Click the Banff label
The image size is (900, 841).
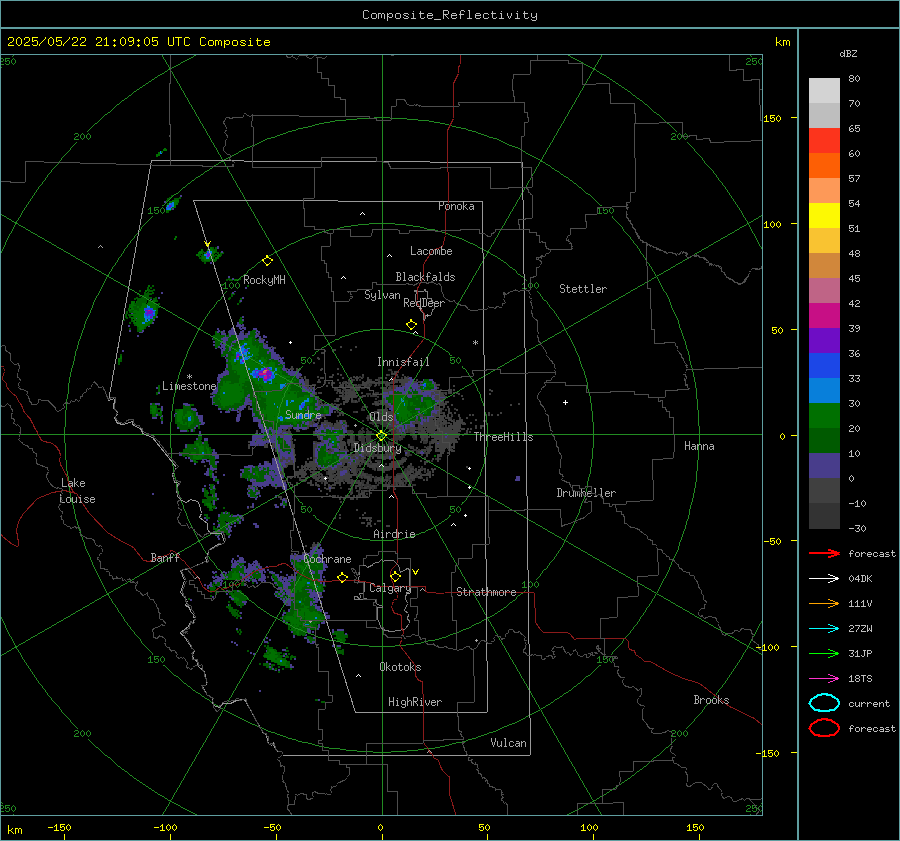click(x=165, y=557)
